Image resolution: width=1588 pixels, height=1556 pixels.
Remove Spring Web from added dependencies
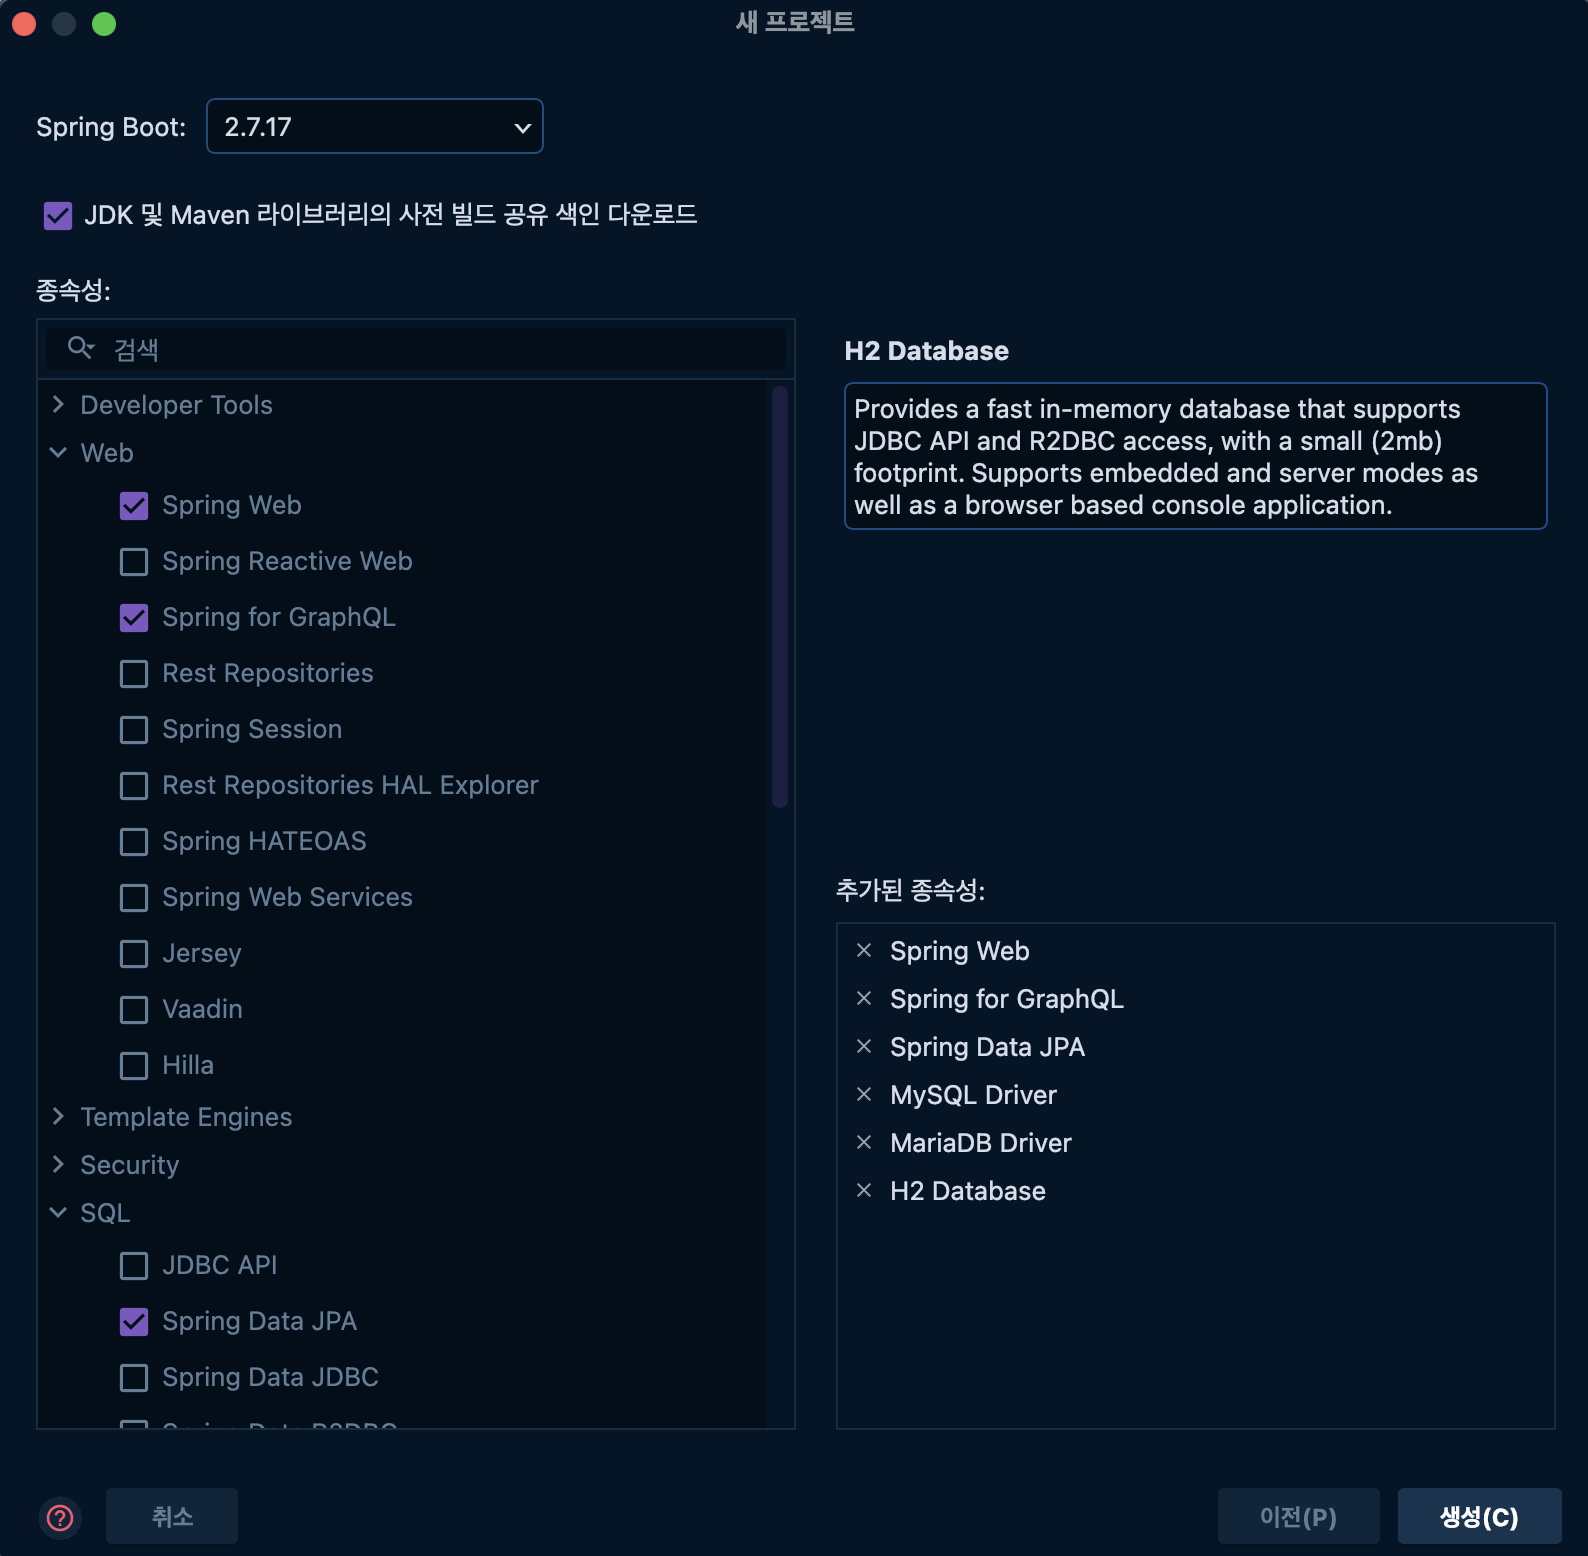click(864, 951)
